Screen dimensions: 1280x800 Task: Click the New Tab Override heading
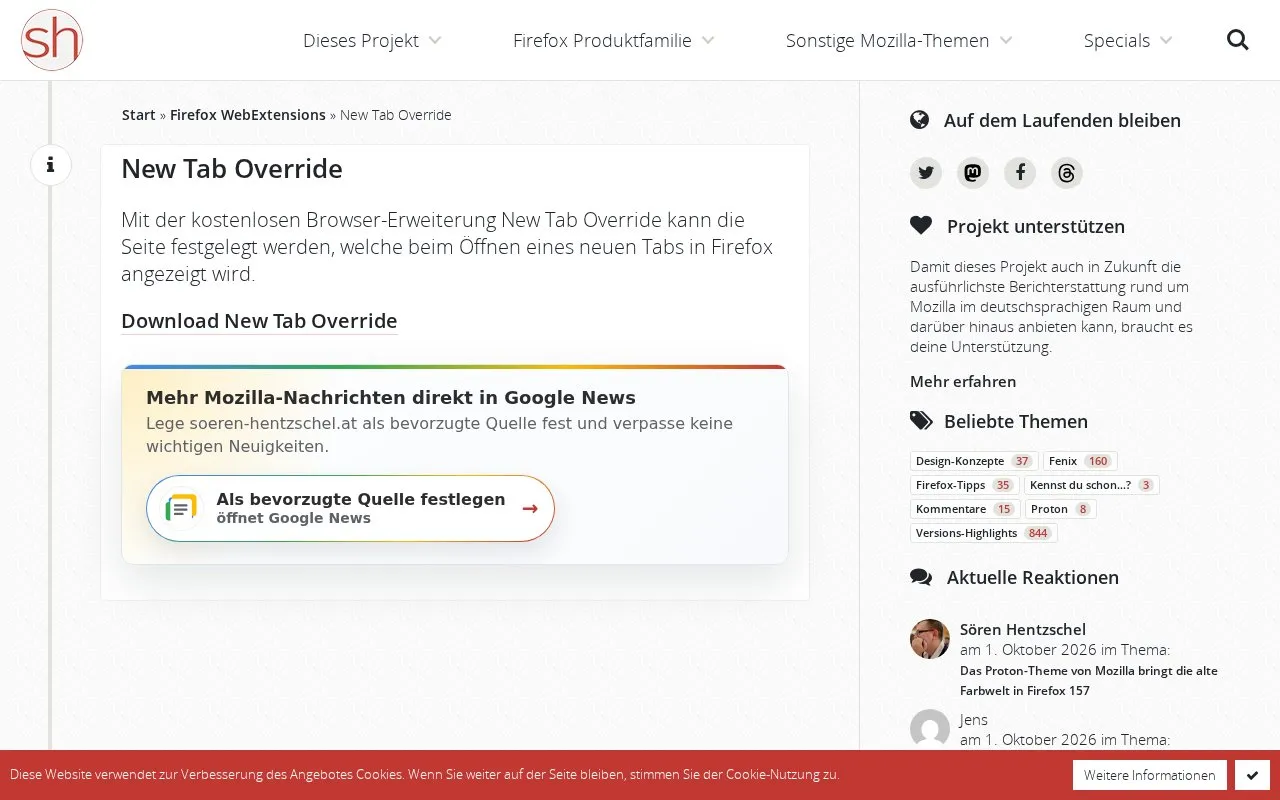tap(232, 169)
